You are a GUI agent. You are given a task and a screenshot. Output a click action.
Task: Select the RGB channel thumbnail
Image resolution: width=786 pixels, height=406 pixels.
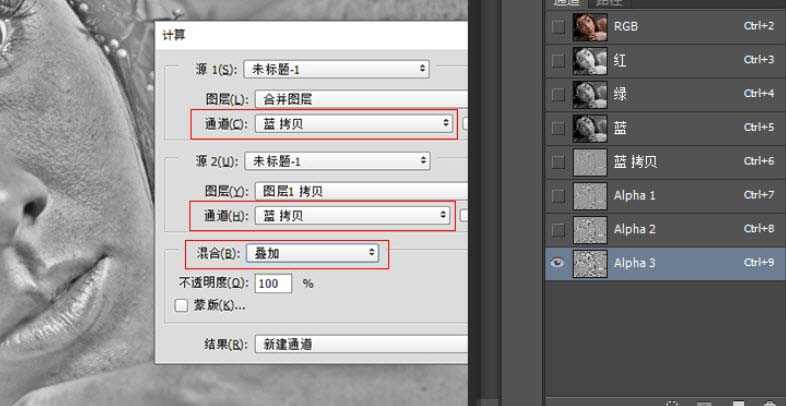(590, 27)
